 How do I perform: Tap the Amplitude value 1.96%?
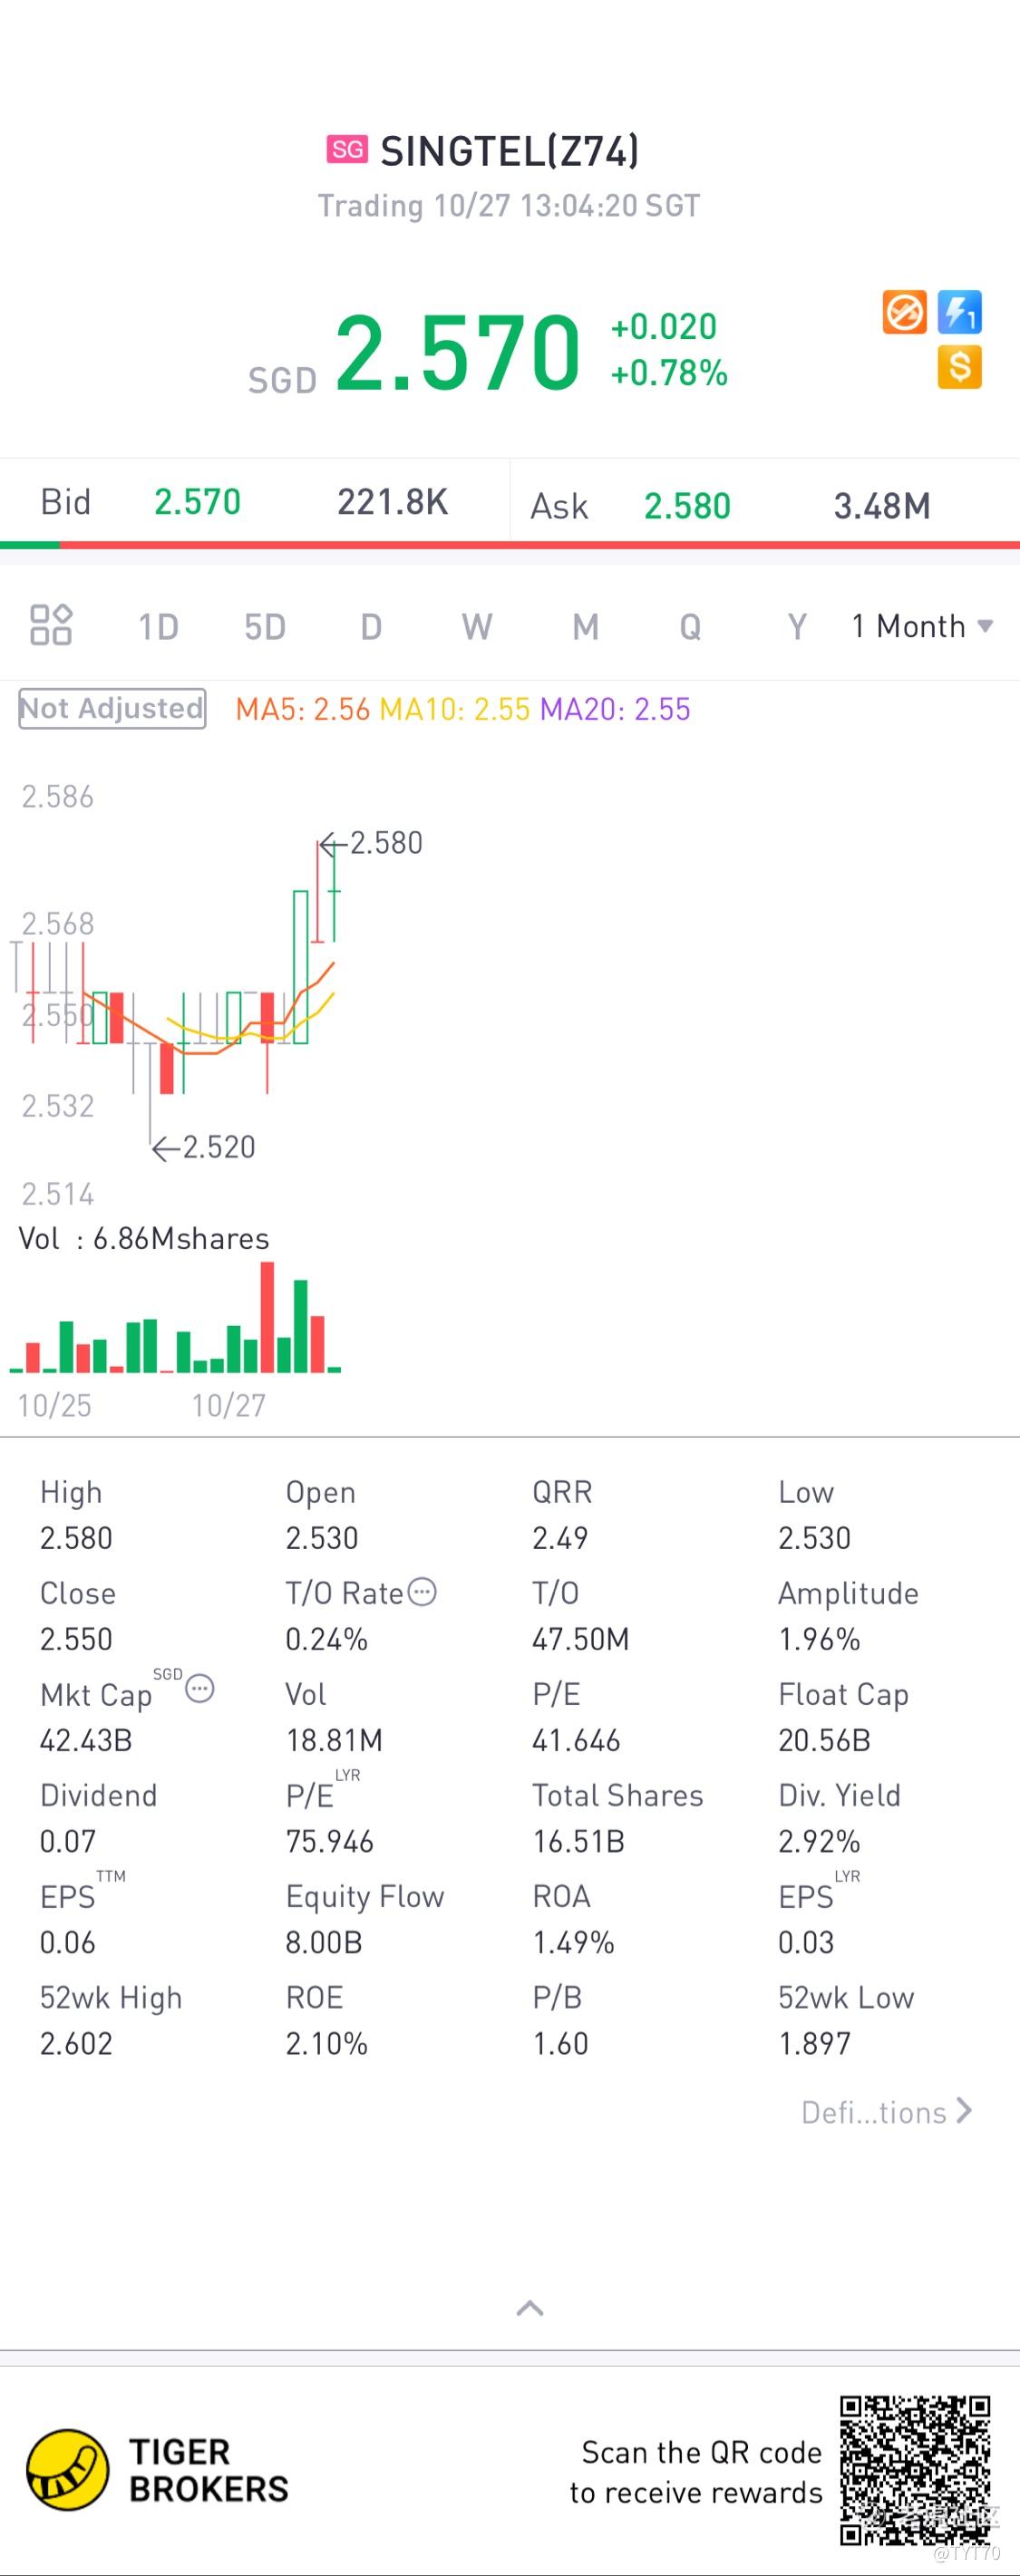click(819, 1639)
